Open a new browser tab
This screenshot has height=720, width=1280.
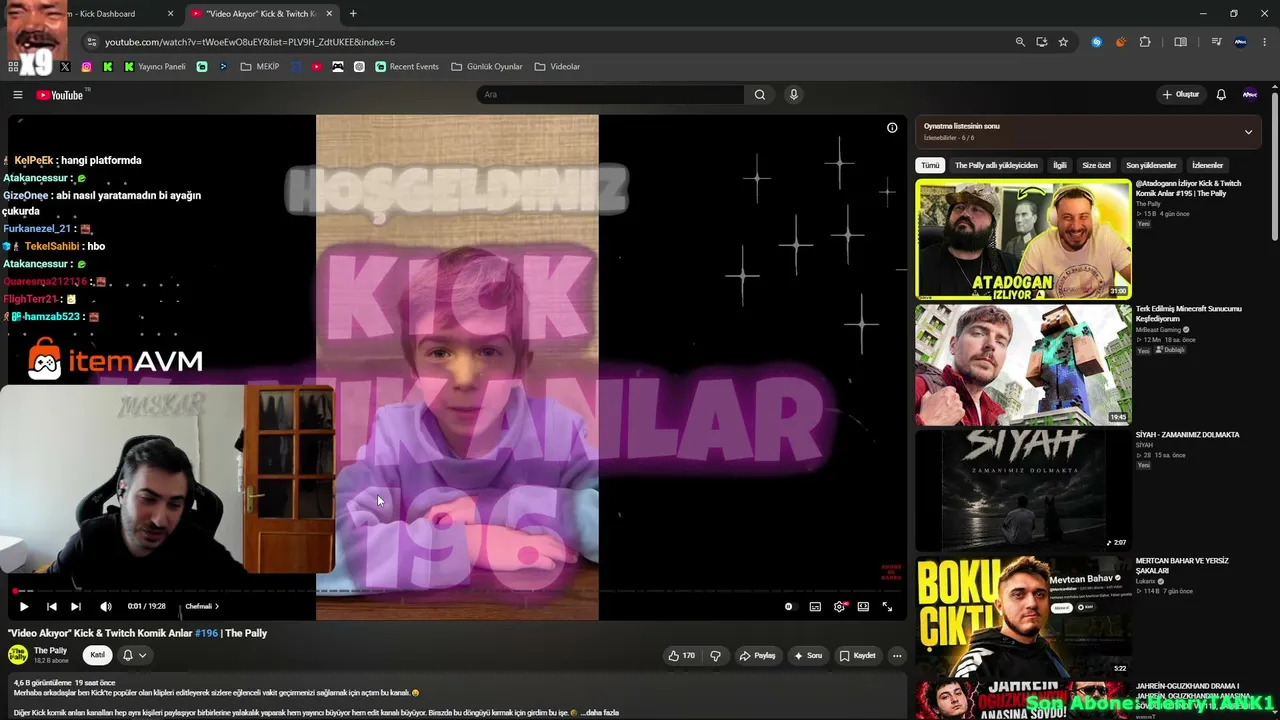point(353,14)
